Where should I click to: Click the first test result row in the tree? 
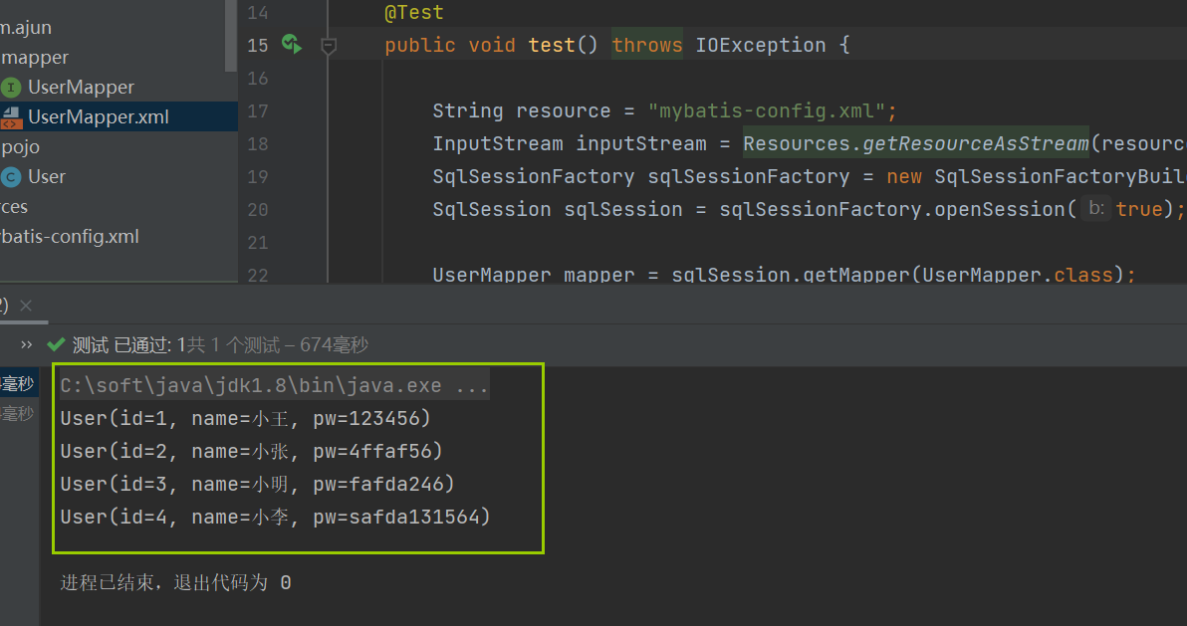17,384
